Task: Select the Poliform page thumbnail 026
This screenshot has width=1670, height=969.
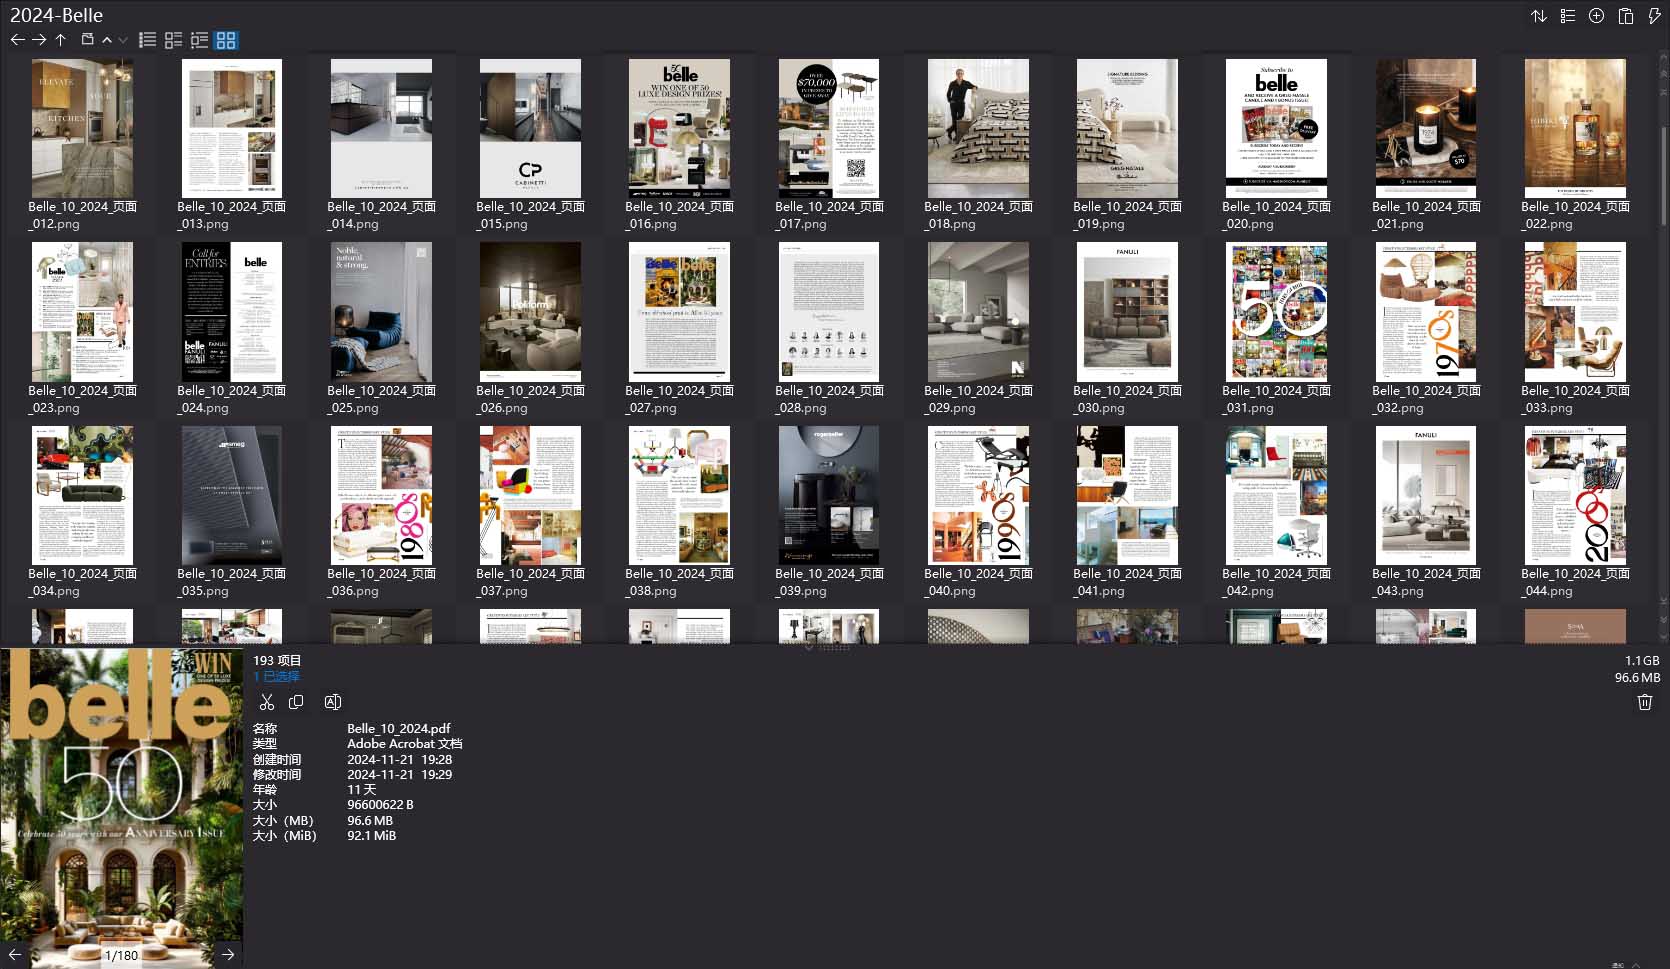Action: pos(530,312)
